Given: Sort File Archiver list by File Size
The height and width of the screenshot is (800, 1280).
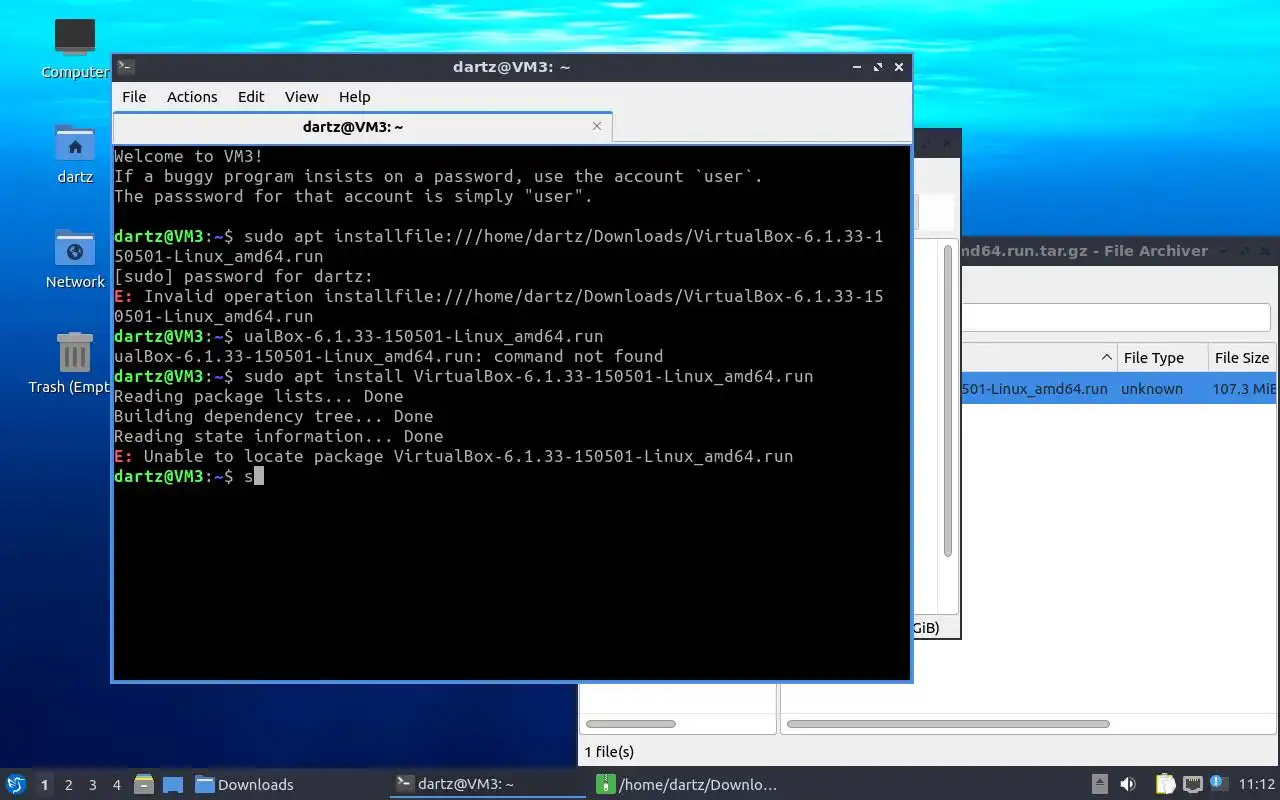Looking at the screenshot, I should 1242,358.
